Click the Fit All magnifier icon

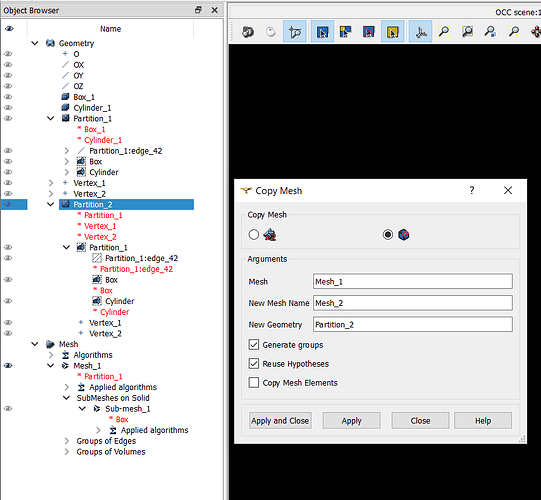(443, 32)
